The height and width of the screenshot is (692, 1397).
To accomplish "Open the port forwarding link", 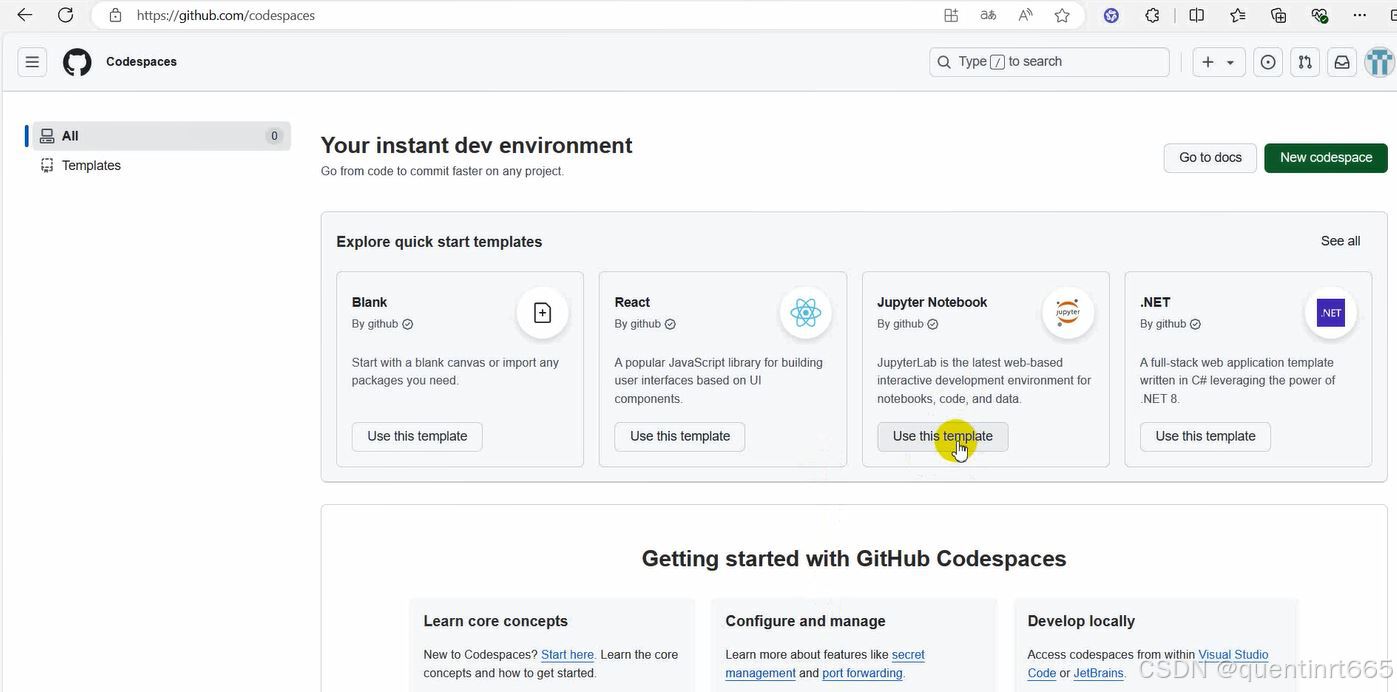I will point(862,673).
